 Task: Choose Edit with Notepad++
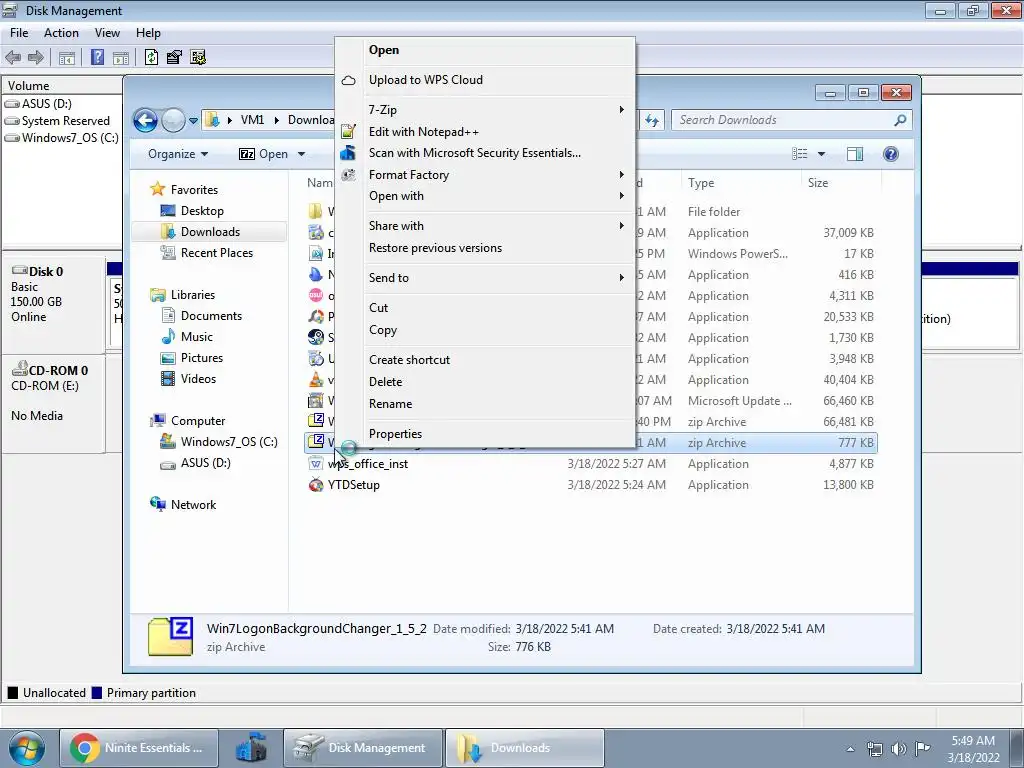coord(498,132)
